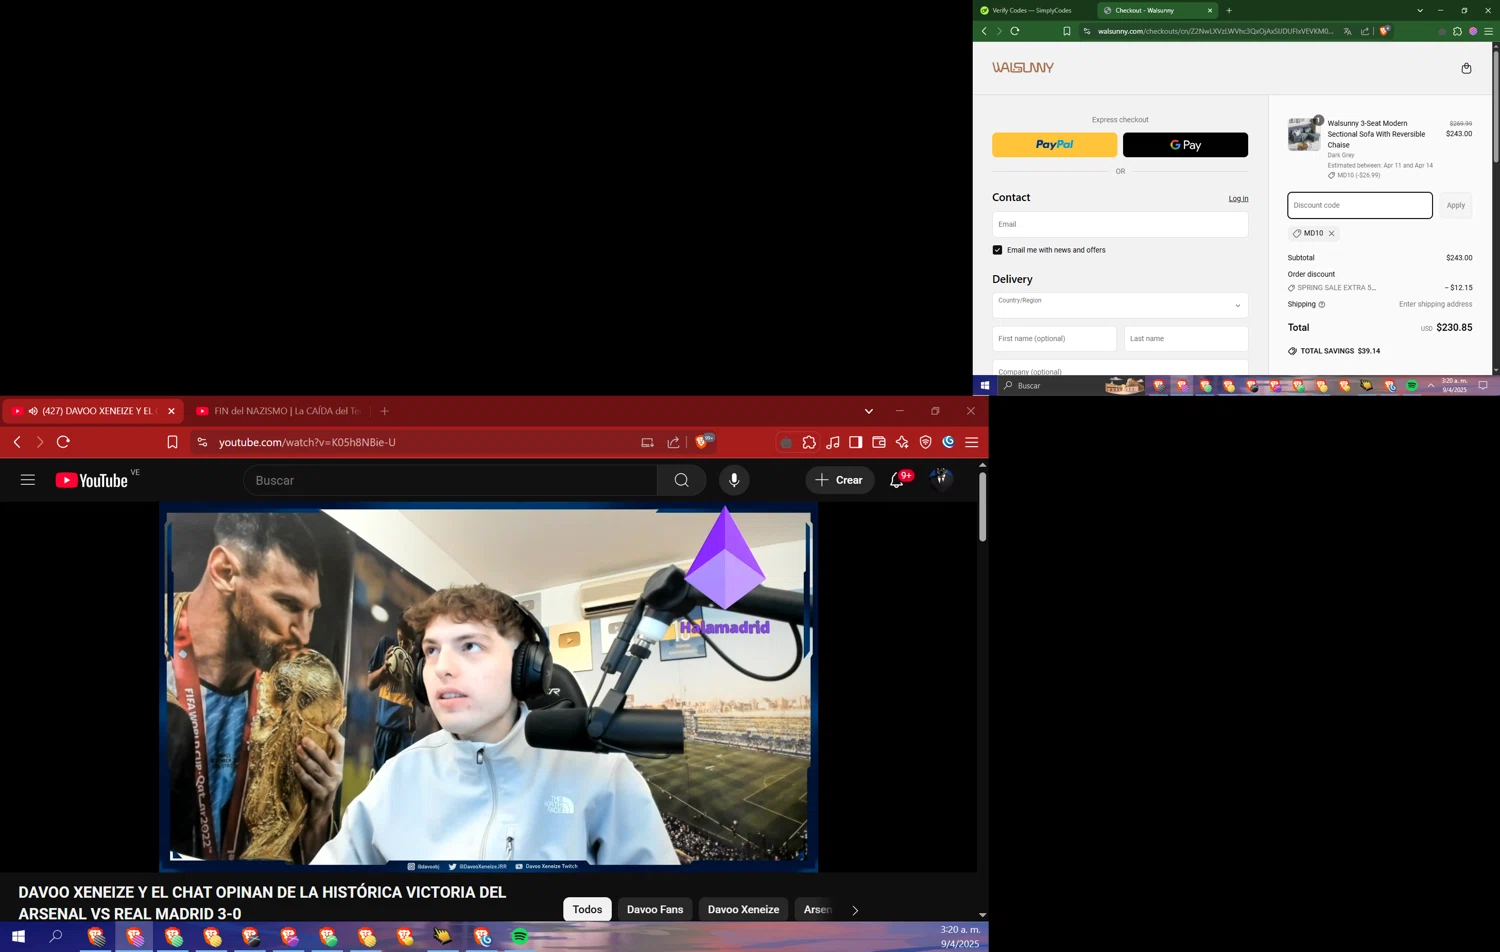Select the Todos filter chip
Screen dimensions: 1500x952
[587, 909]
